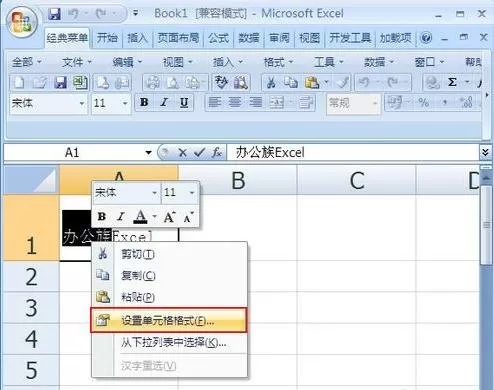The image size is (494, 390).
Task: Click the New blank document icon
Action: tap(19, 82)
